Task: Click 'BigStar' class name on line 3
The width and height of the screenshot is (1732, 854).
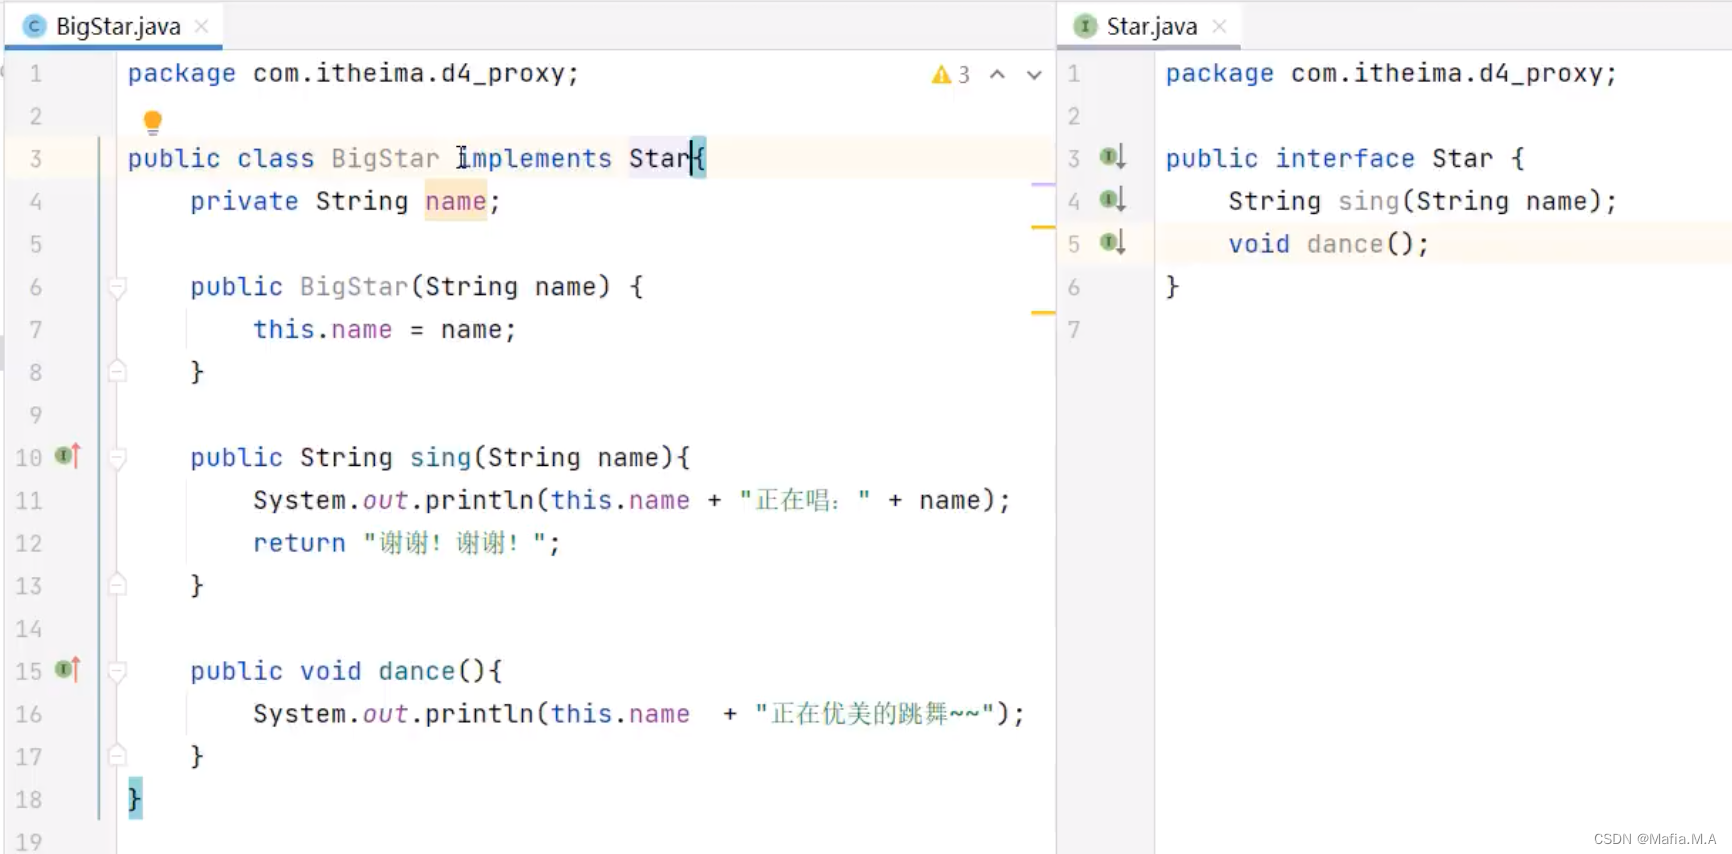Action: (385, 158)
